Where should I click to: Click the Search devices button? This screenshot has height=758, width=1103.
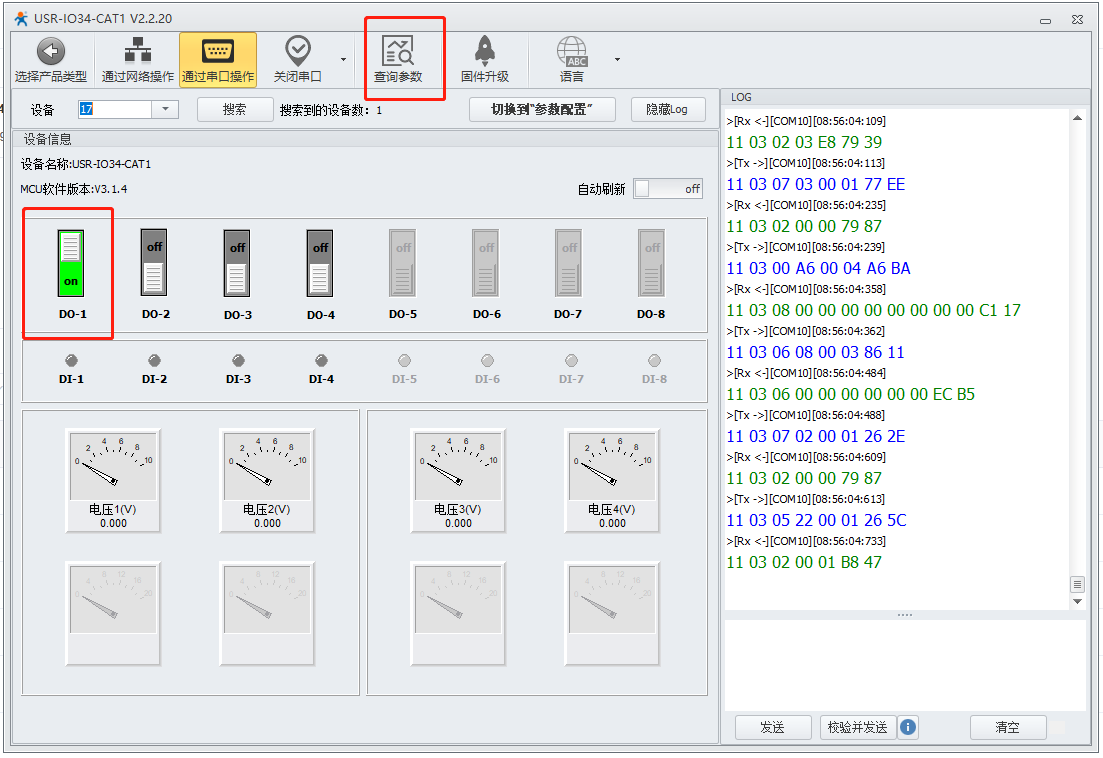(235, 110)
